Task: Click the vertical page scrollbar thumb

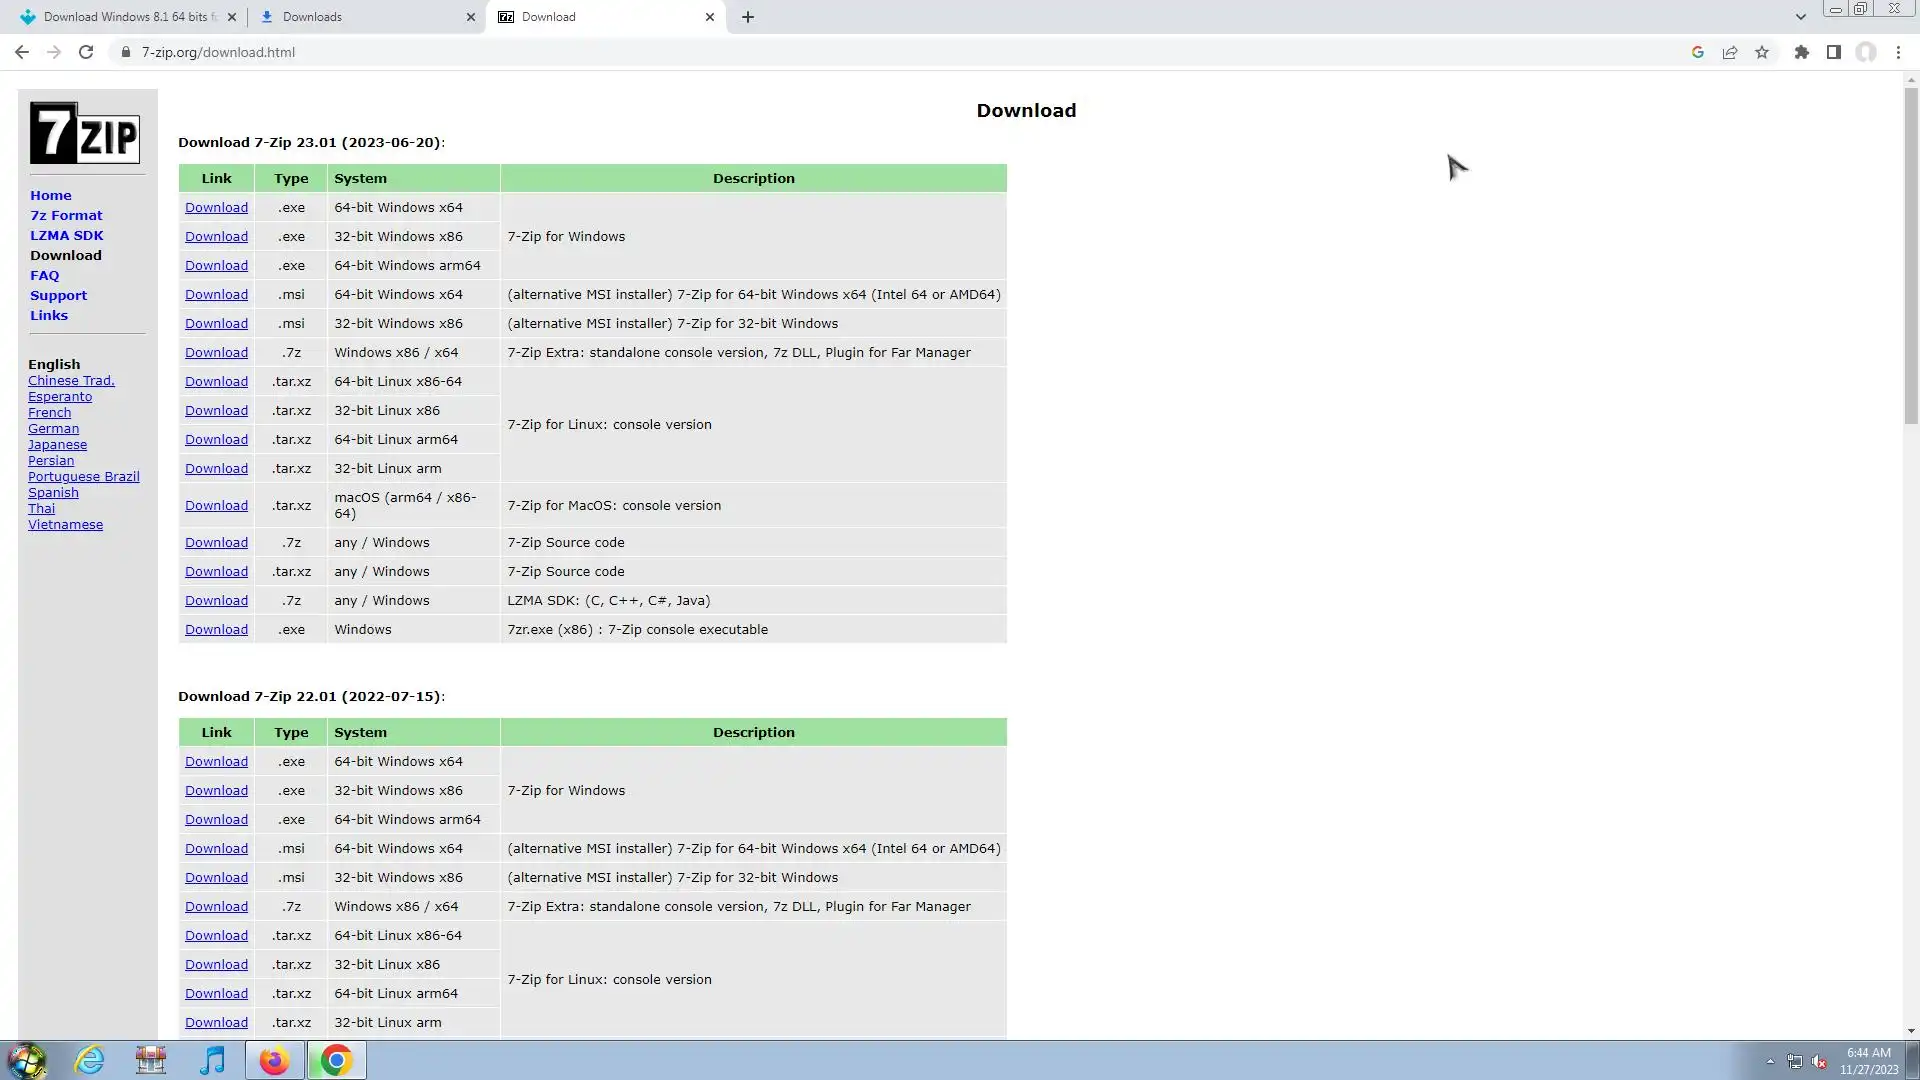Action: pyautogui.click(x=1911, y=255)
